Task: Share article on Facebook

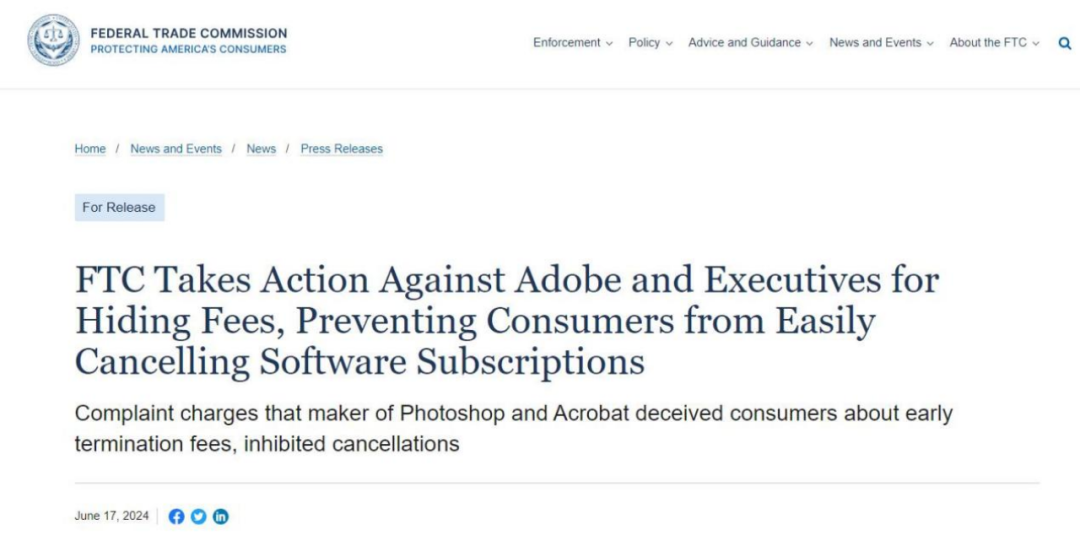Action: [177, 516]
